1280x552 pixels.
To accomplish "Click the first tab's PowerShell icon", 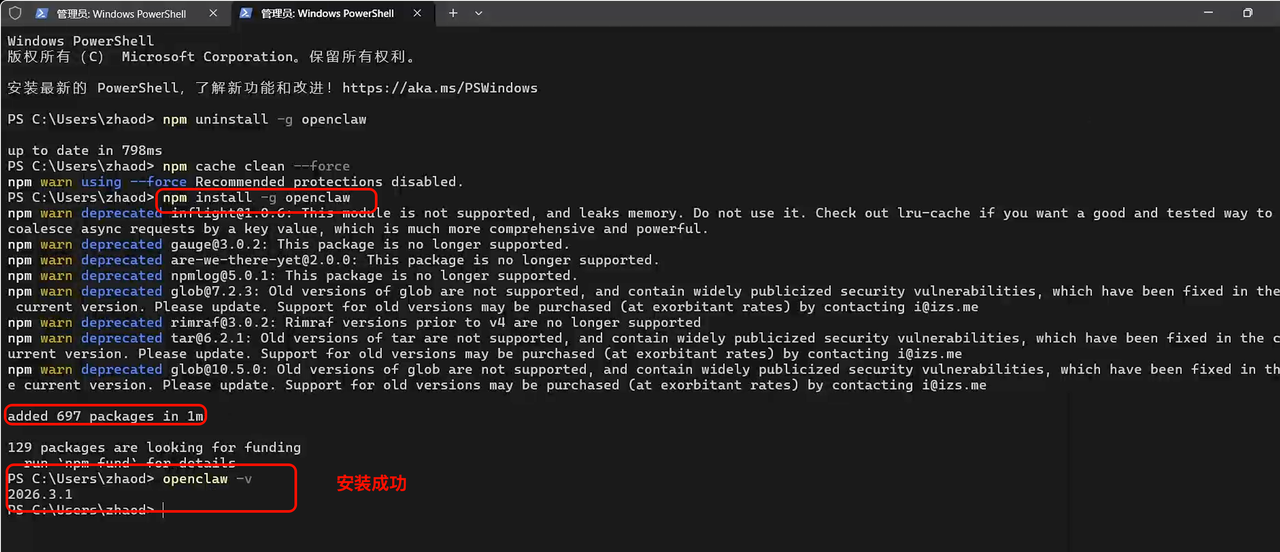I will [x=42, y=13].
